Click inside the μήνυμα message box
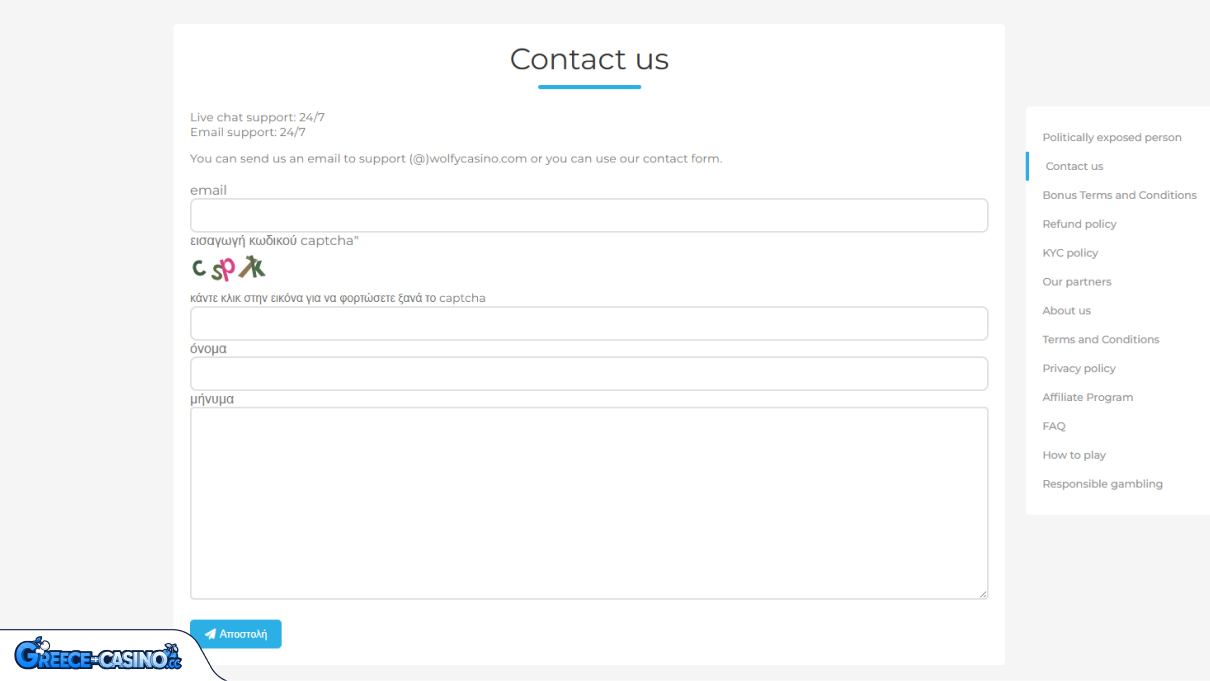Image resolution: width=1210 pixels, height=681 pixels. point(589,502)
